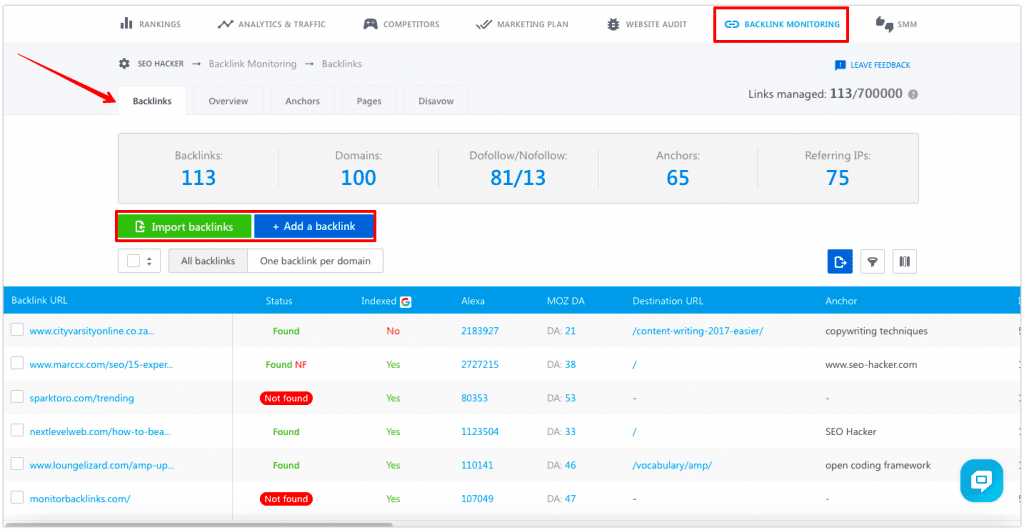Click the Dofollow/Nofollow value 81/13
This screenshot has width=1024, height=530.
[519, 177]
